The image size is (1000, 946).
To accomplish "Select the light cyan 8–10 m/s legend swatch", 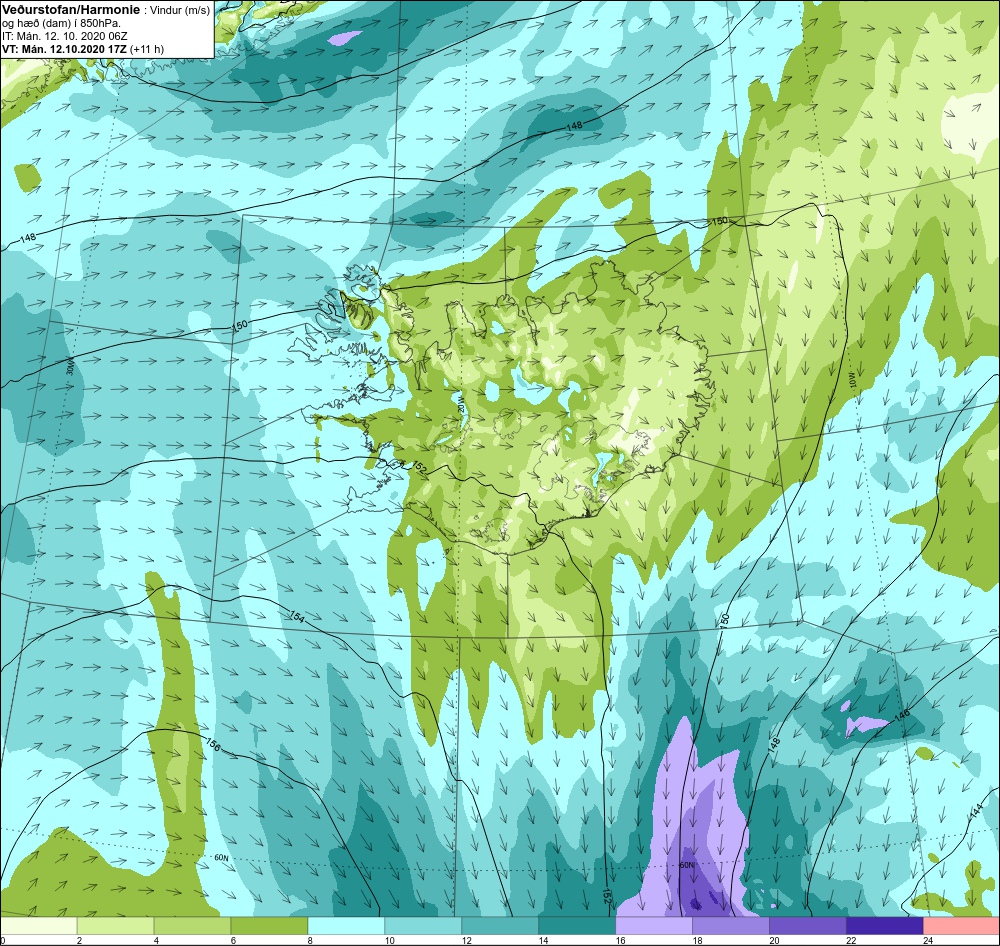I will (346, 926).
